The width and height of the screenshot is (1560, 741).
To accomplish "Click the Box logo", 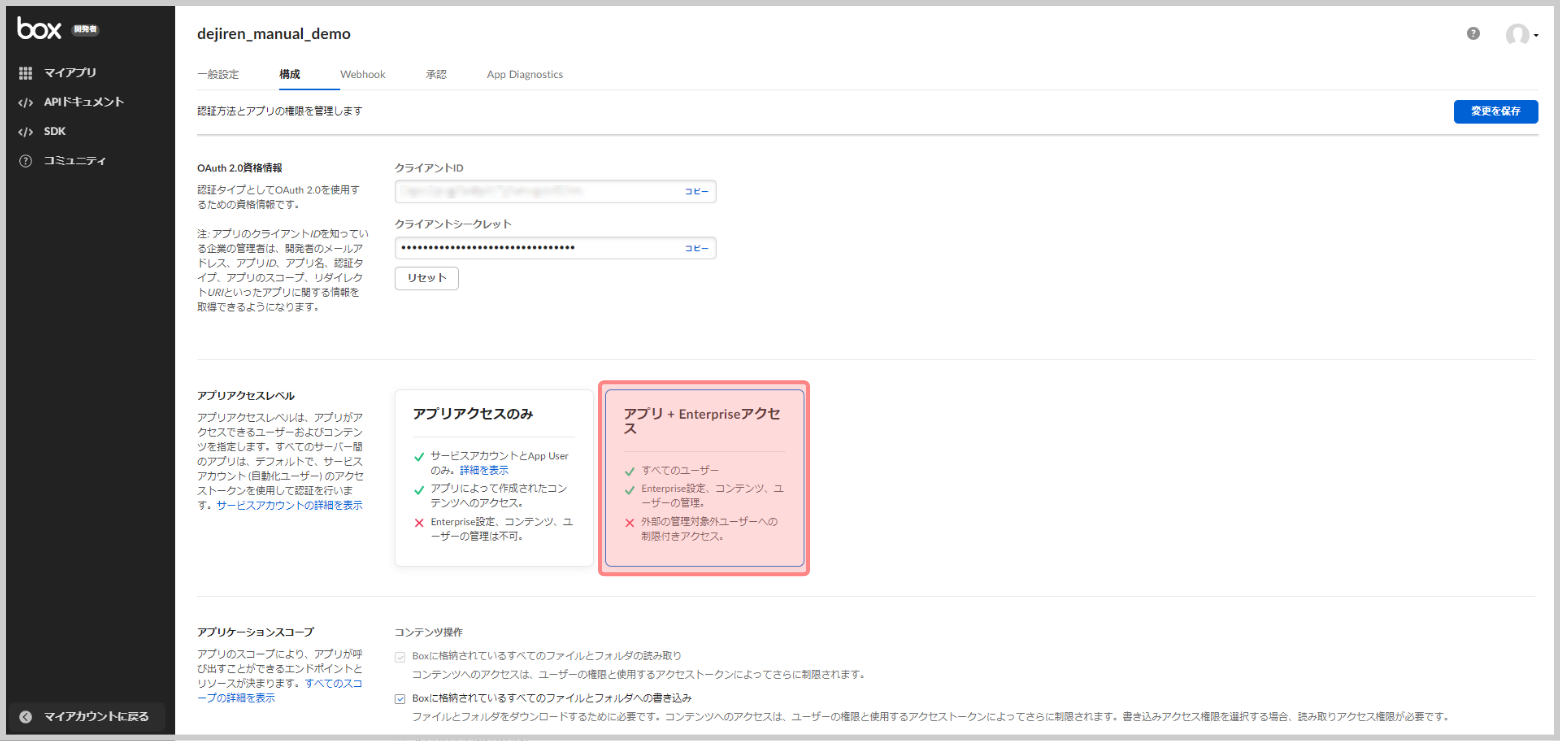I will pos(40,29).
